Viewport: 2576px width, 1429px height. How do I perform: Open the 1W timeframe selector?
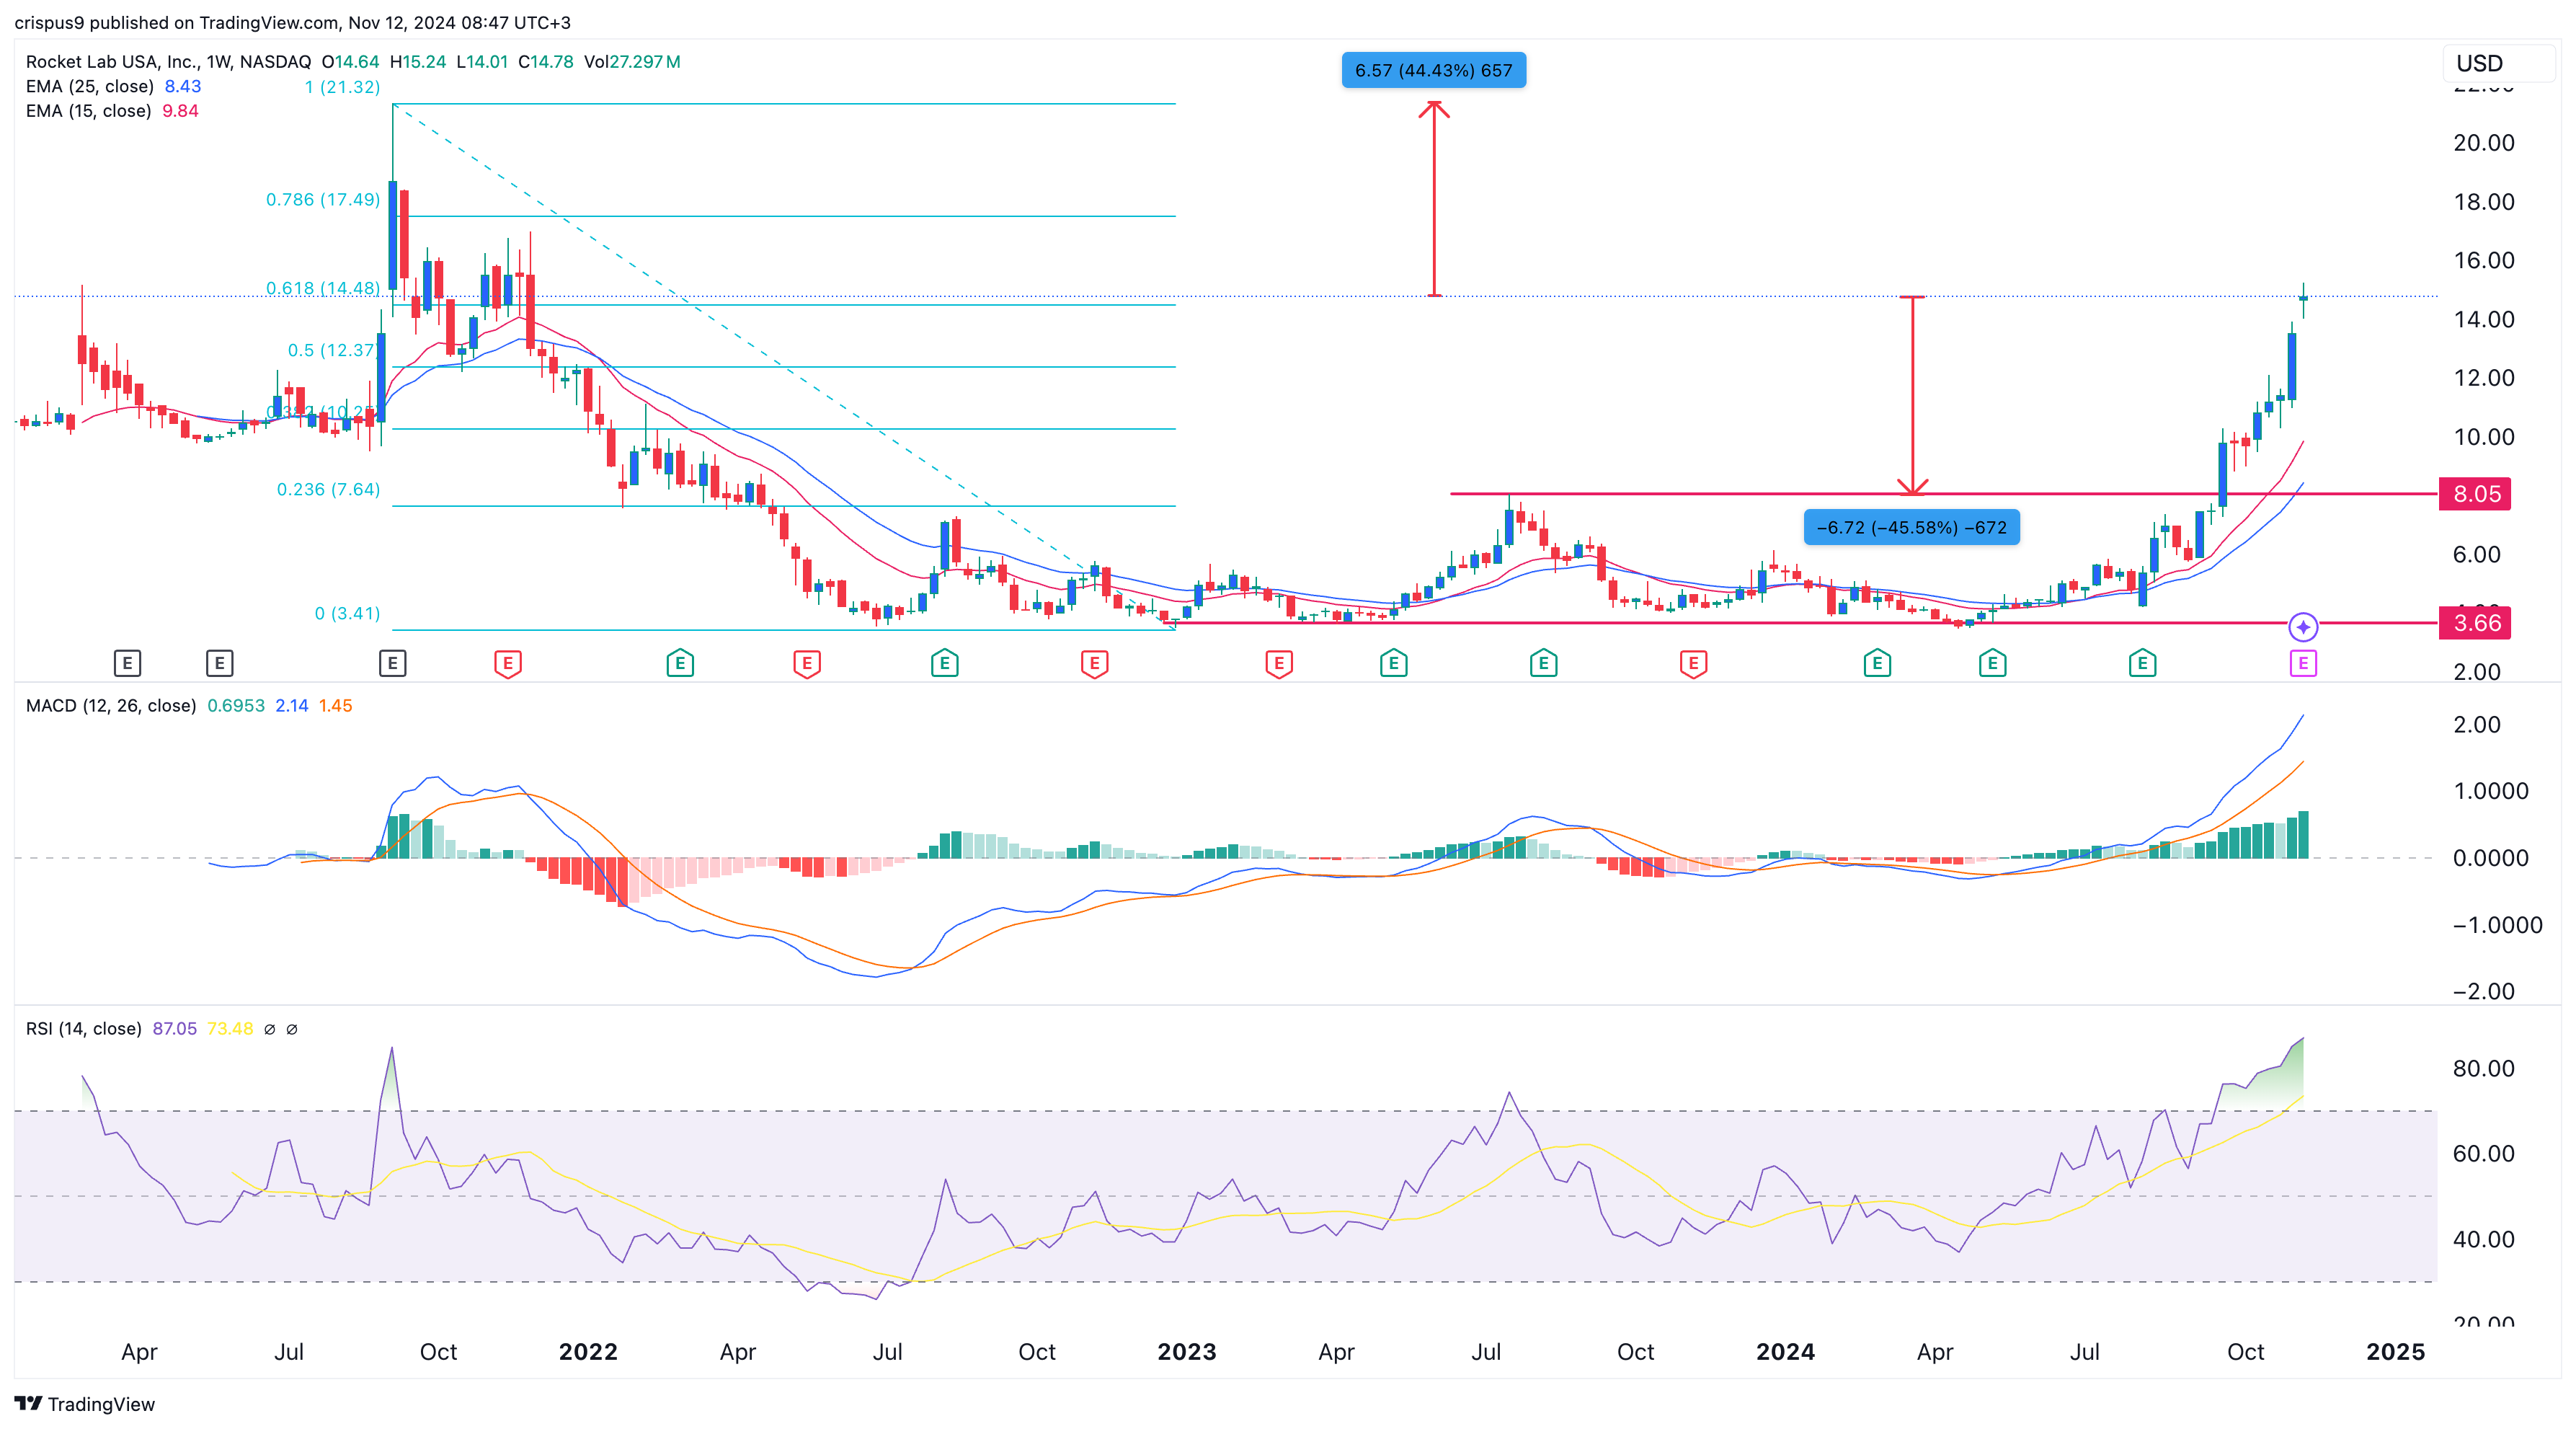(219, 61)
